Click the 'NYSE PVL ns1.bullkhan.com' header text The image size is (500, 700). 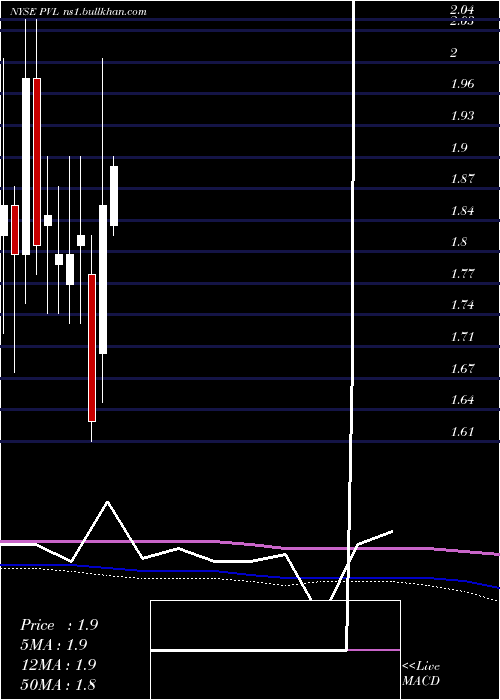(79, 11)
